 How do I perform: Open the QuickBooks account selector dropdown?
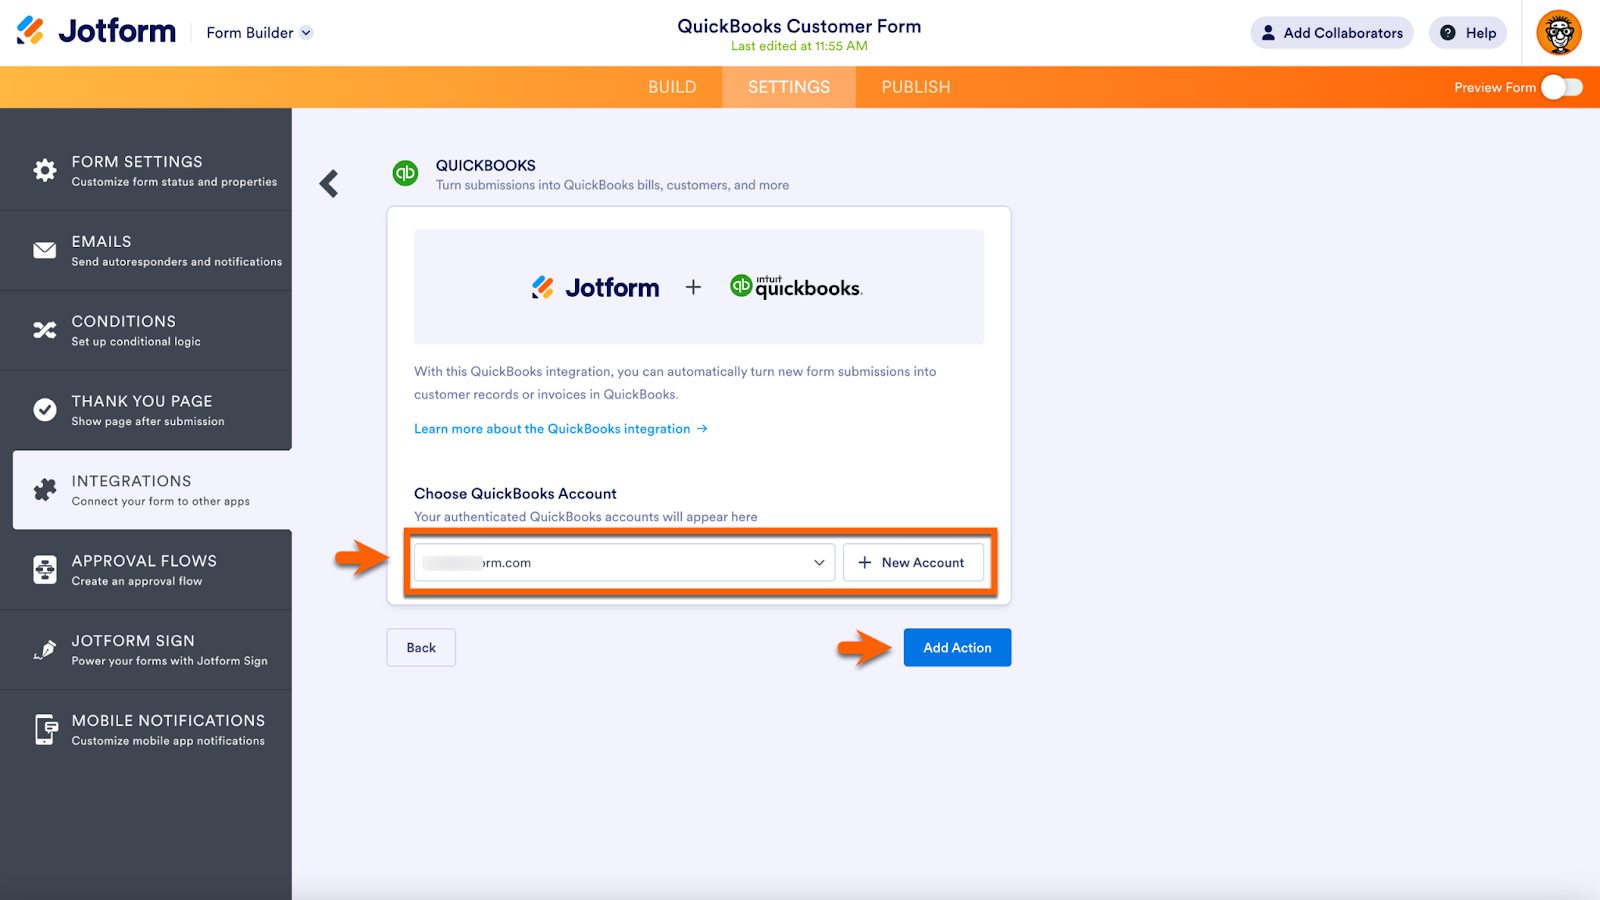pos(624,563)
